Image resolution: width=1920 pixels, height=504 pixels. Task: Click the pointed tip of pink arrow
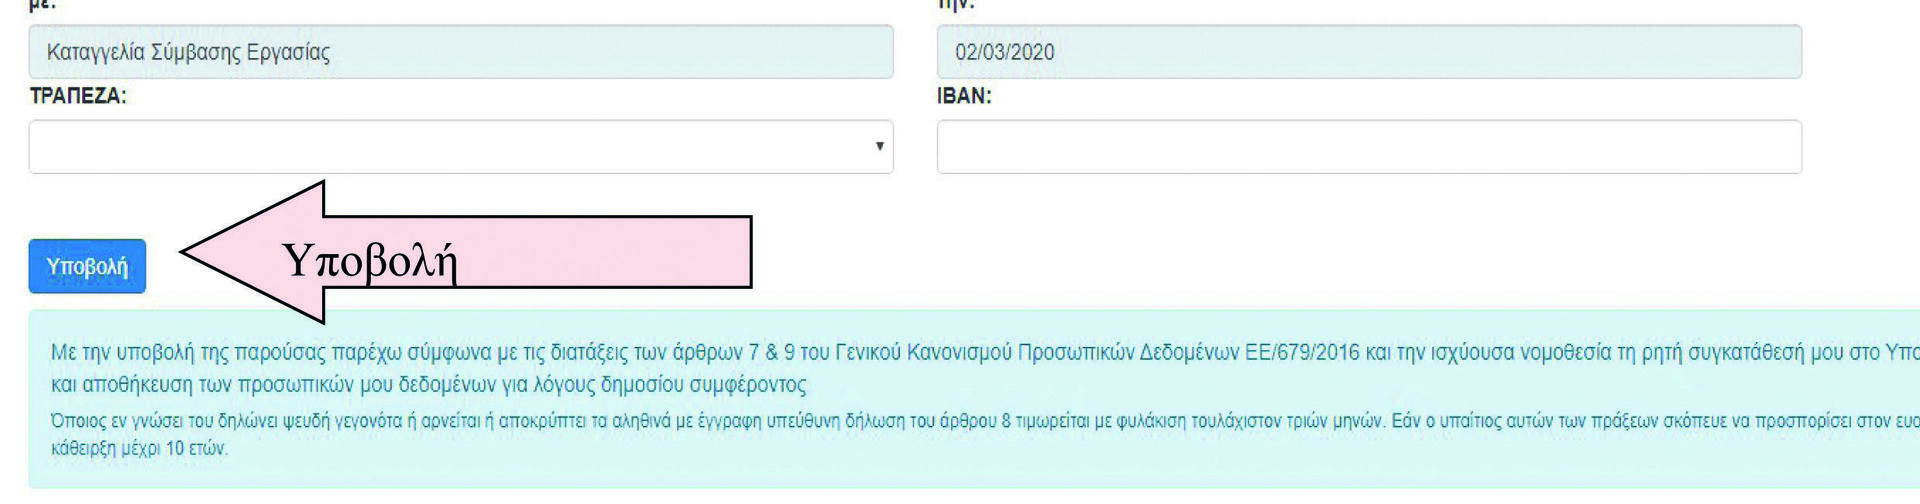tap(188, 253)
